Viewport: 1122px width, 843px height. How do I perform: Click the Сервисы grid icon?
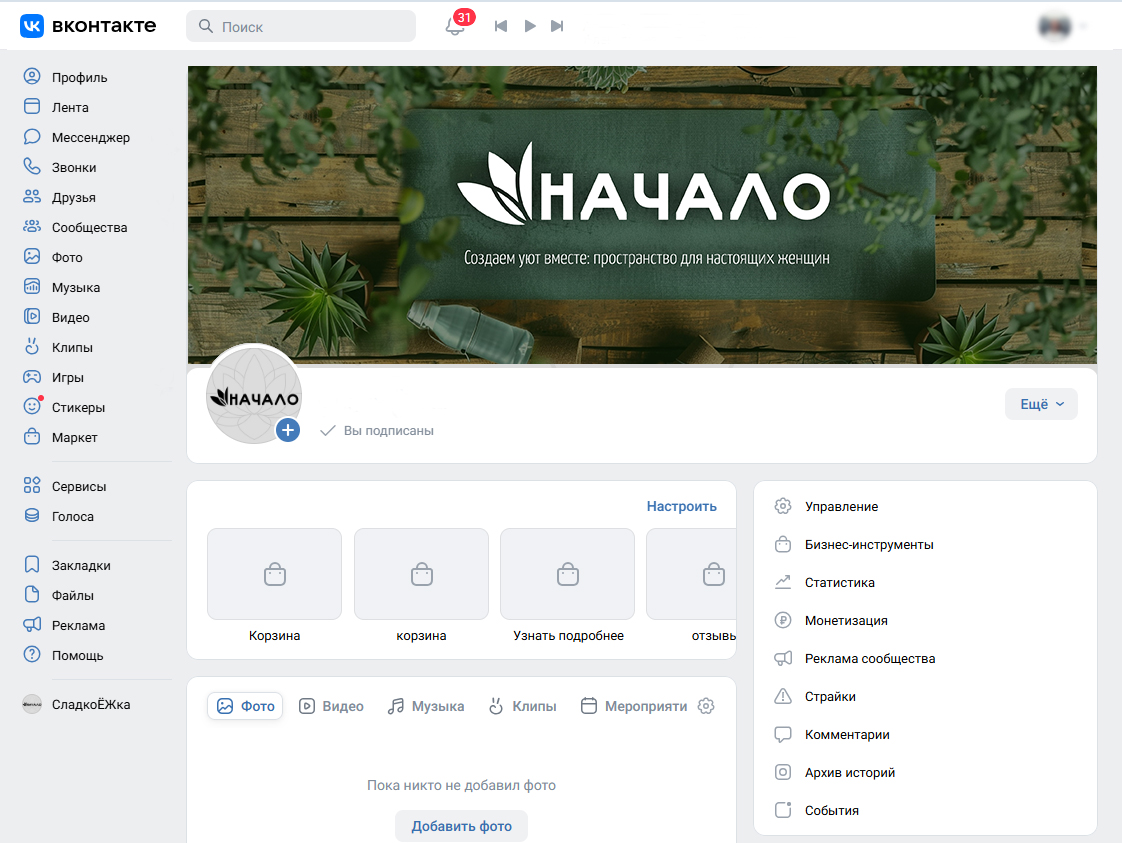[32, 485]
